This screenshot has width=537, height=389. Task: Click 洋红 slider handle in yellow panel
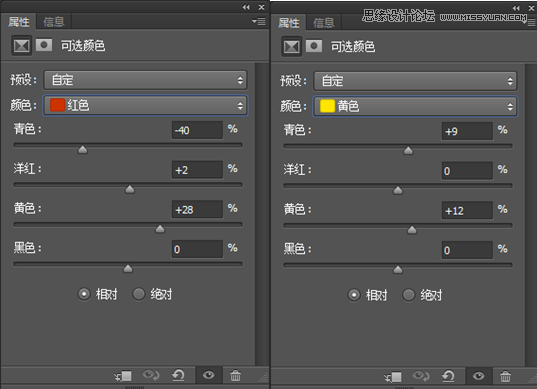pos(398,190)
